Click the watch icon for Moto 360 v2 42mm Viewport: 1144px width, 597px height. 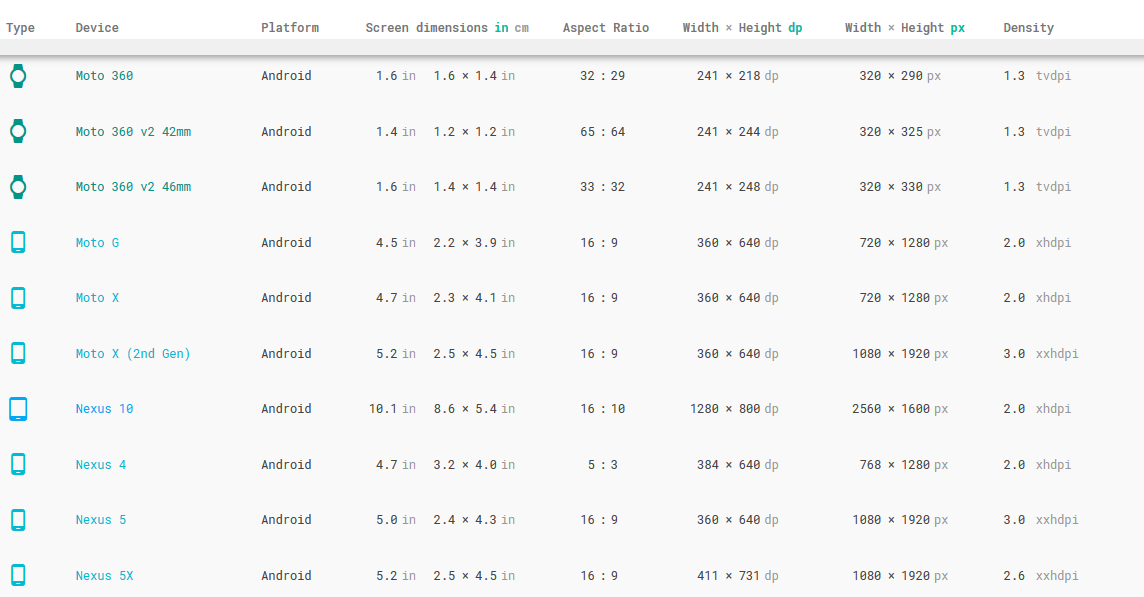pos(18,131)
